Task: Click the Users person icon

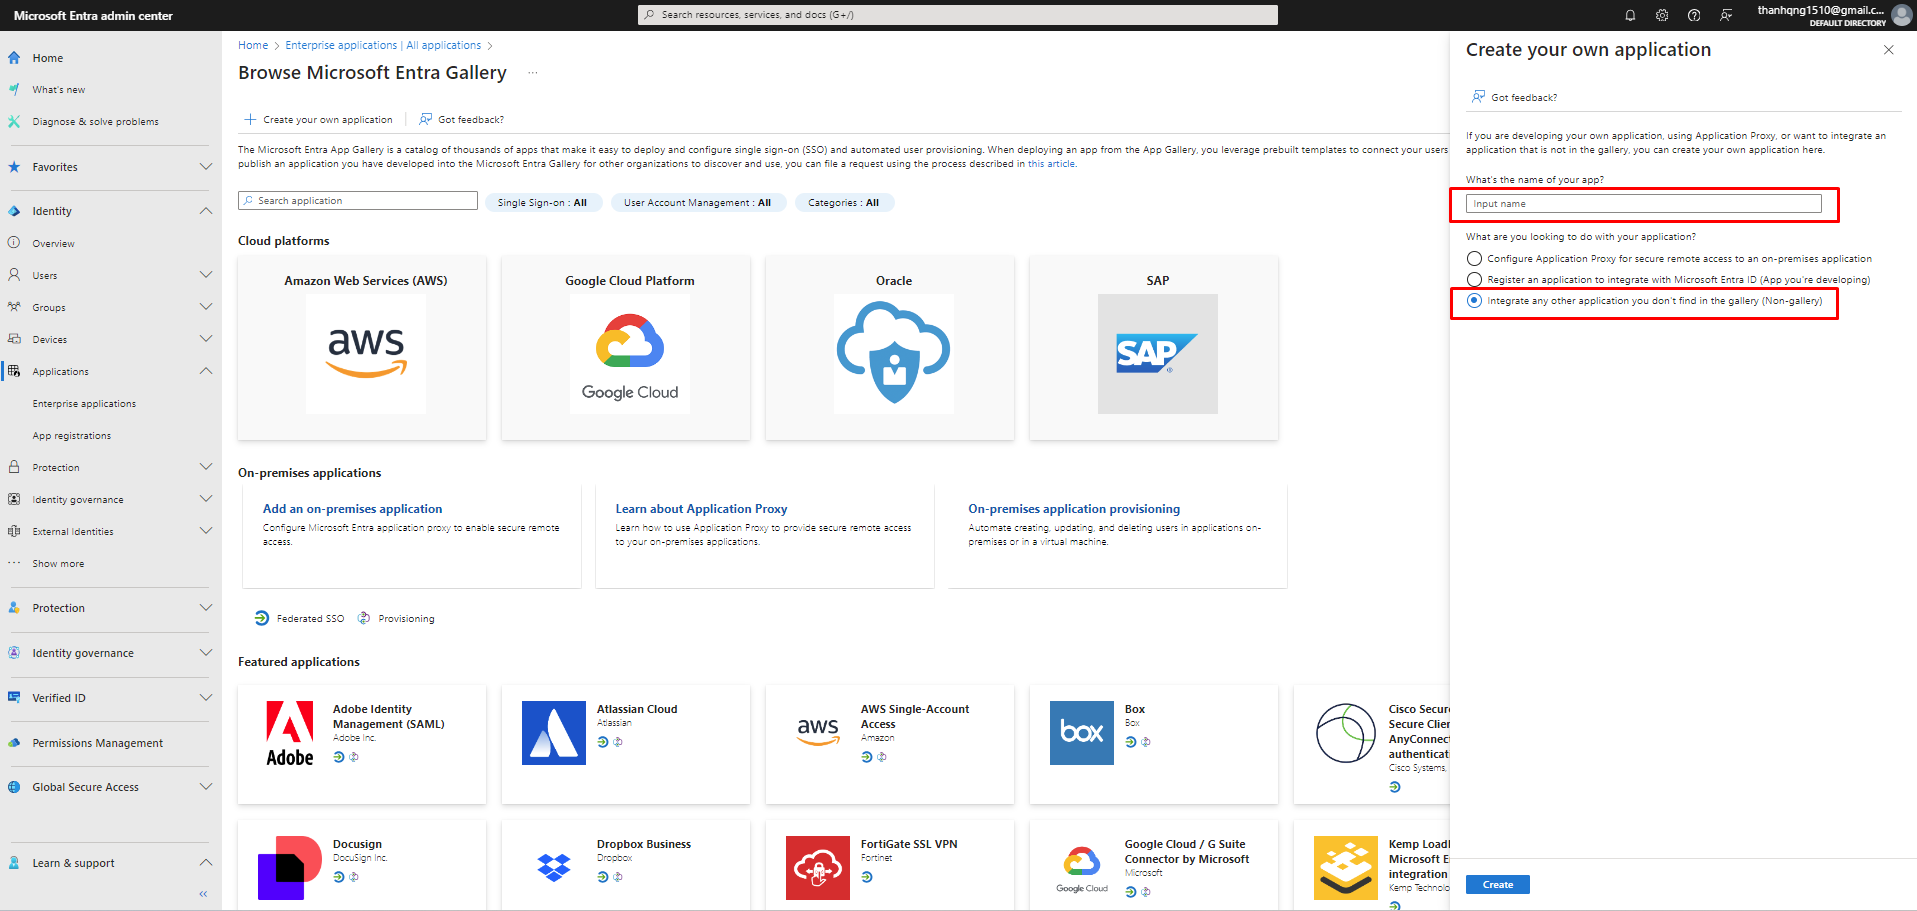Action: pos(14,275)
